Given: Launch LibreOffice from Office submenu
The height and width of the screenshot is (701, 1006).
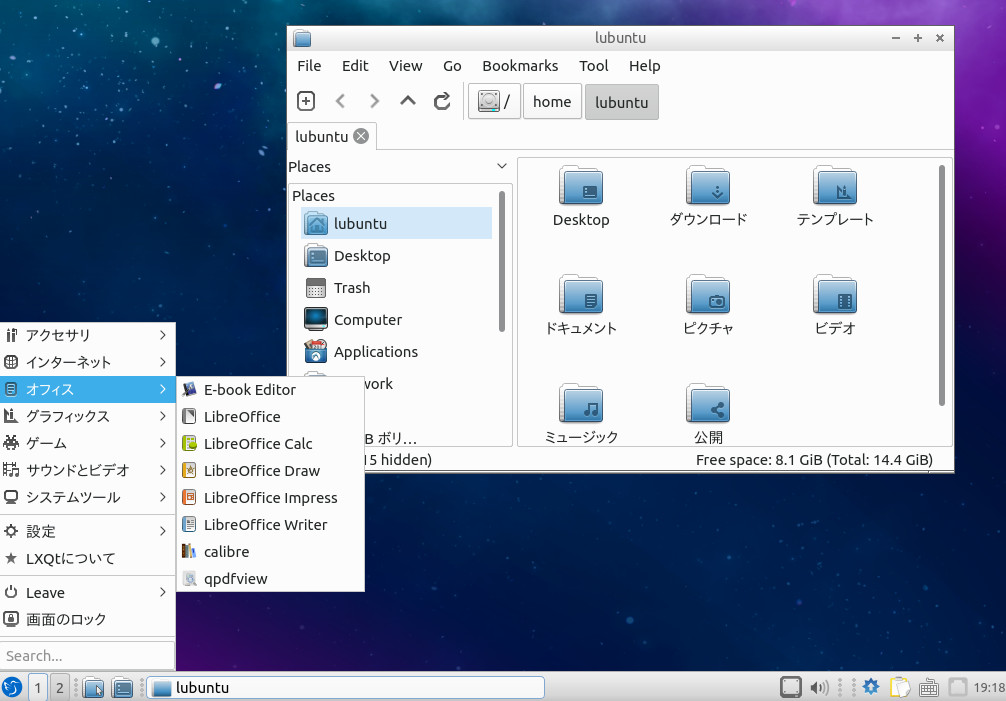Looking at the screenshot, I should 270,416.
